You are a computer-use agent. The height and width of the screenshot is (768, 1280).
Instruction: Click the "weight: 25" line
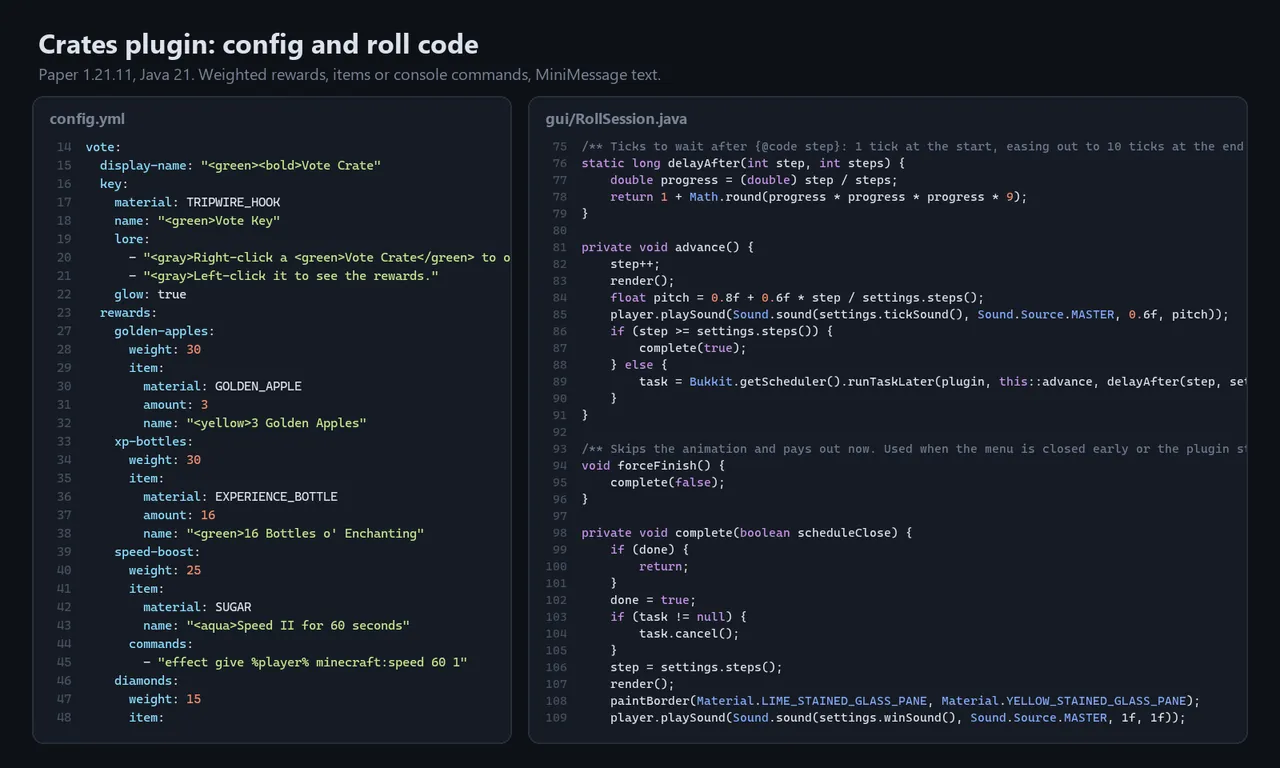pos(165,570)
